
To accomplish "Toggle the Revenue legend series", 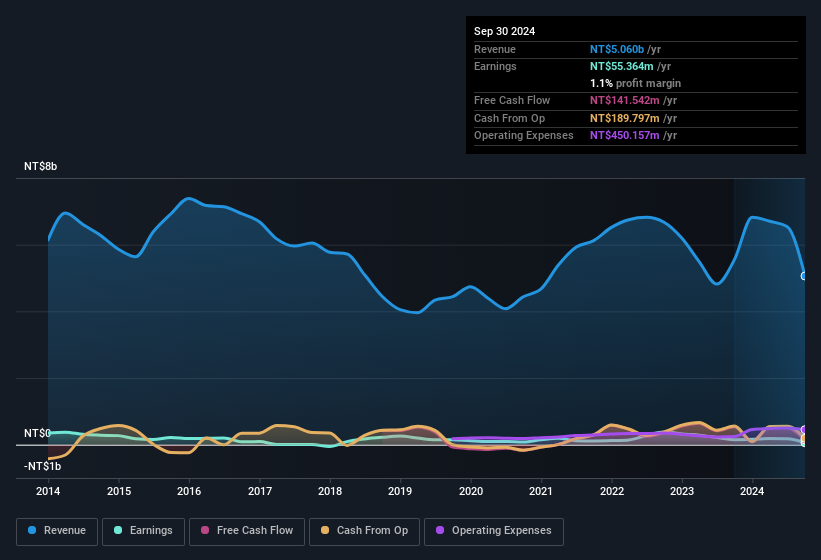I will click(57, 531).
